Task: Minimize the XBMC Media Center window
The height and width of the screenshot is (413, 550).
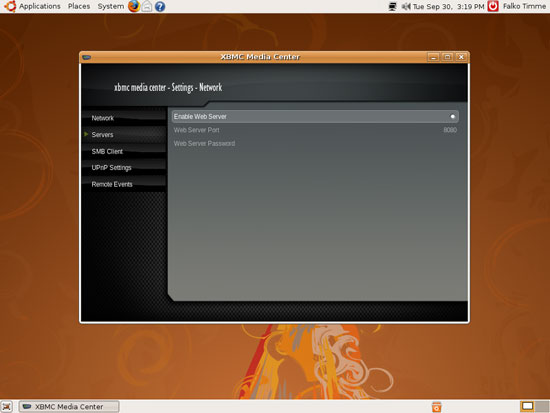Action: pos(433,57)
